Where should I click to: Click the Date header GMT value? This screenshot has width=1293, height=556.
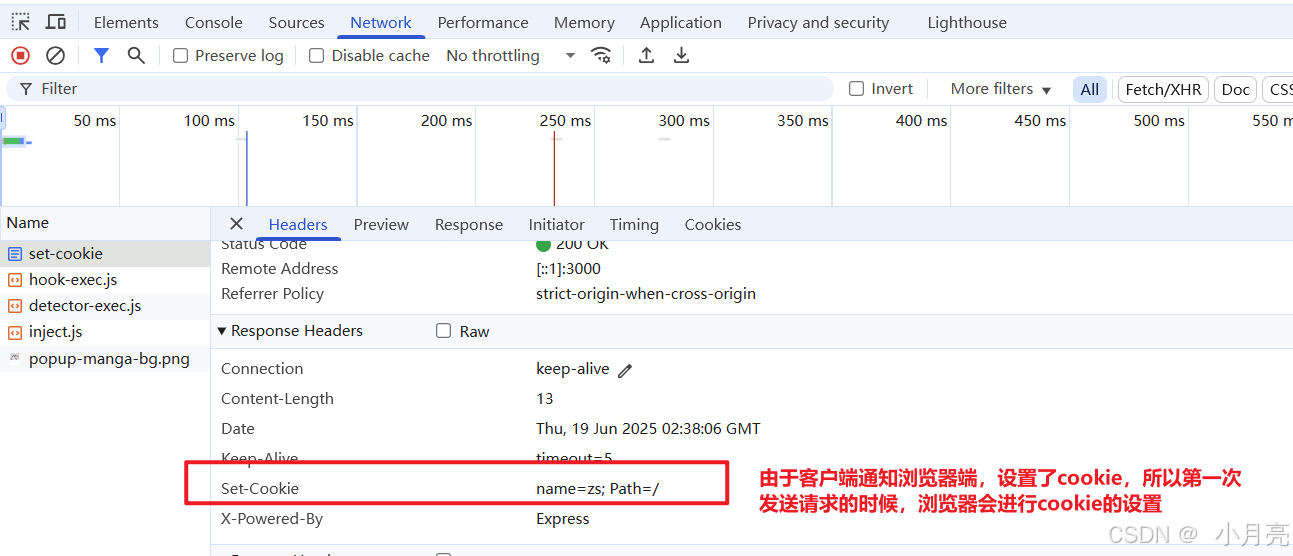648,429
